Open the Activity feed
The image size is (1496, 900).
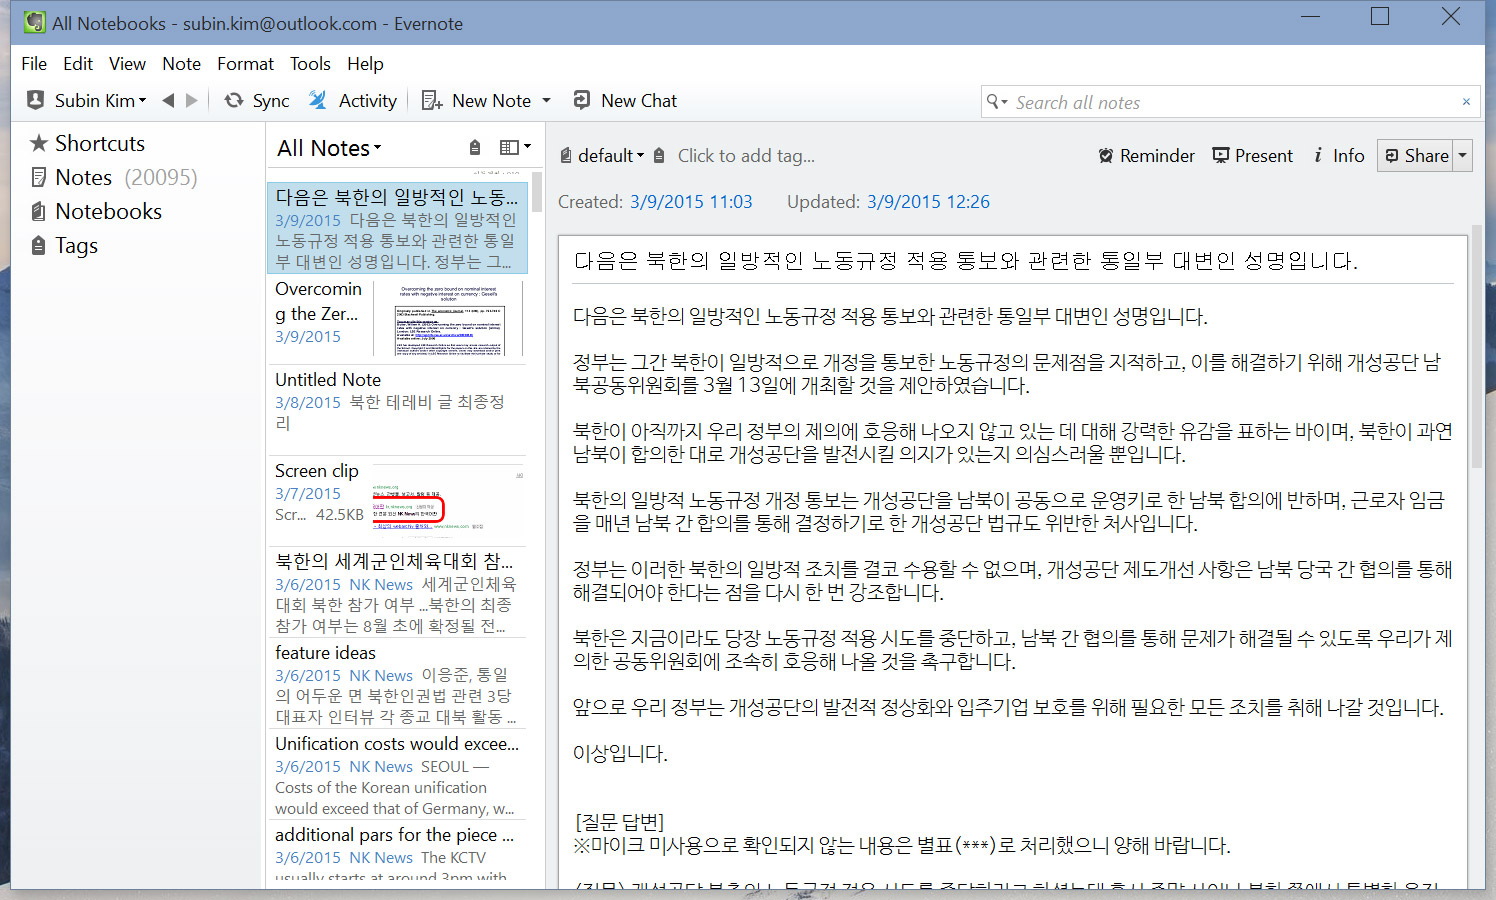coord(354,101)
